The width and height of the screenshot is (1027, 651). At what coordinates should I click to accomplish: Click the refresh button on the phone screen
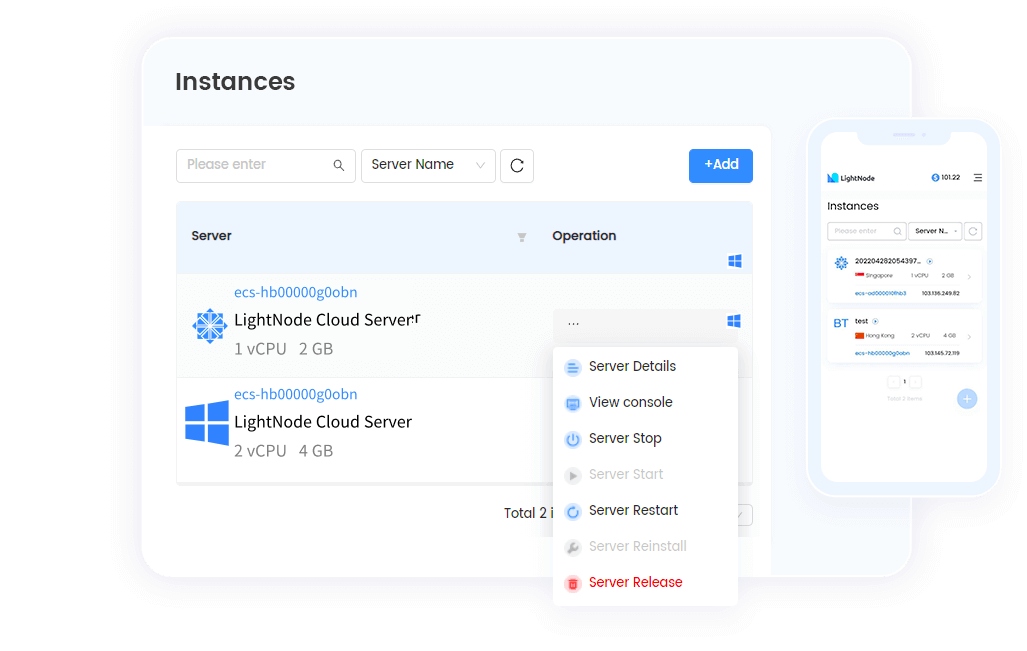pyautogui.click(x=973, y=231)
